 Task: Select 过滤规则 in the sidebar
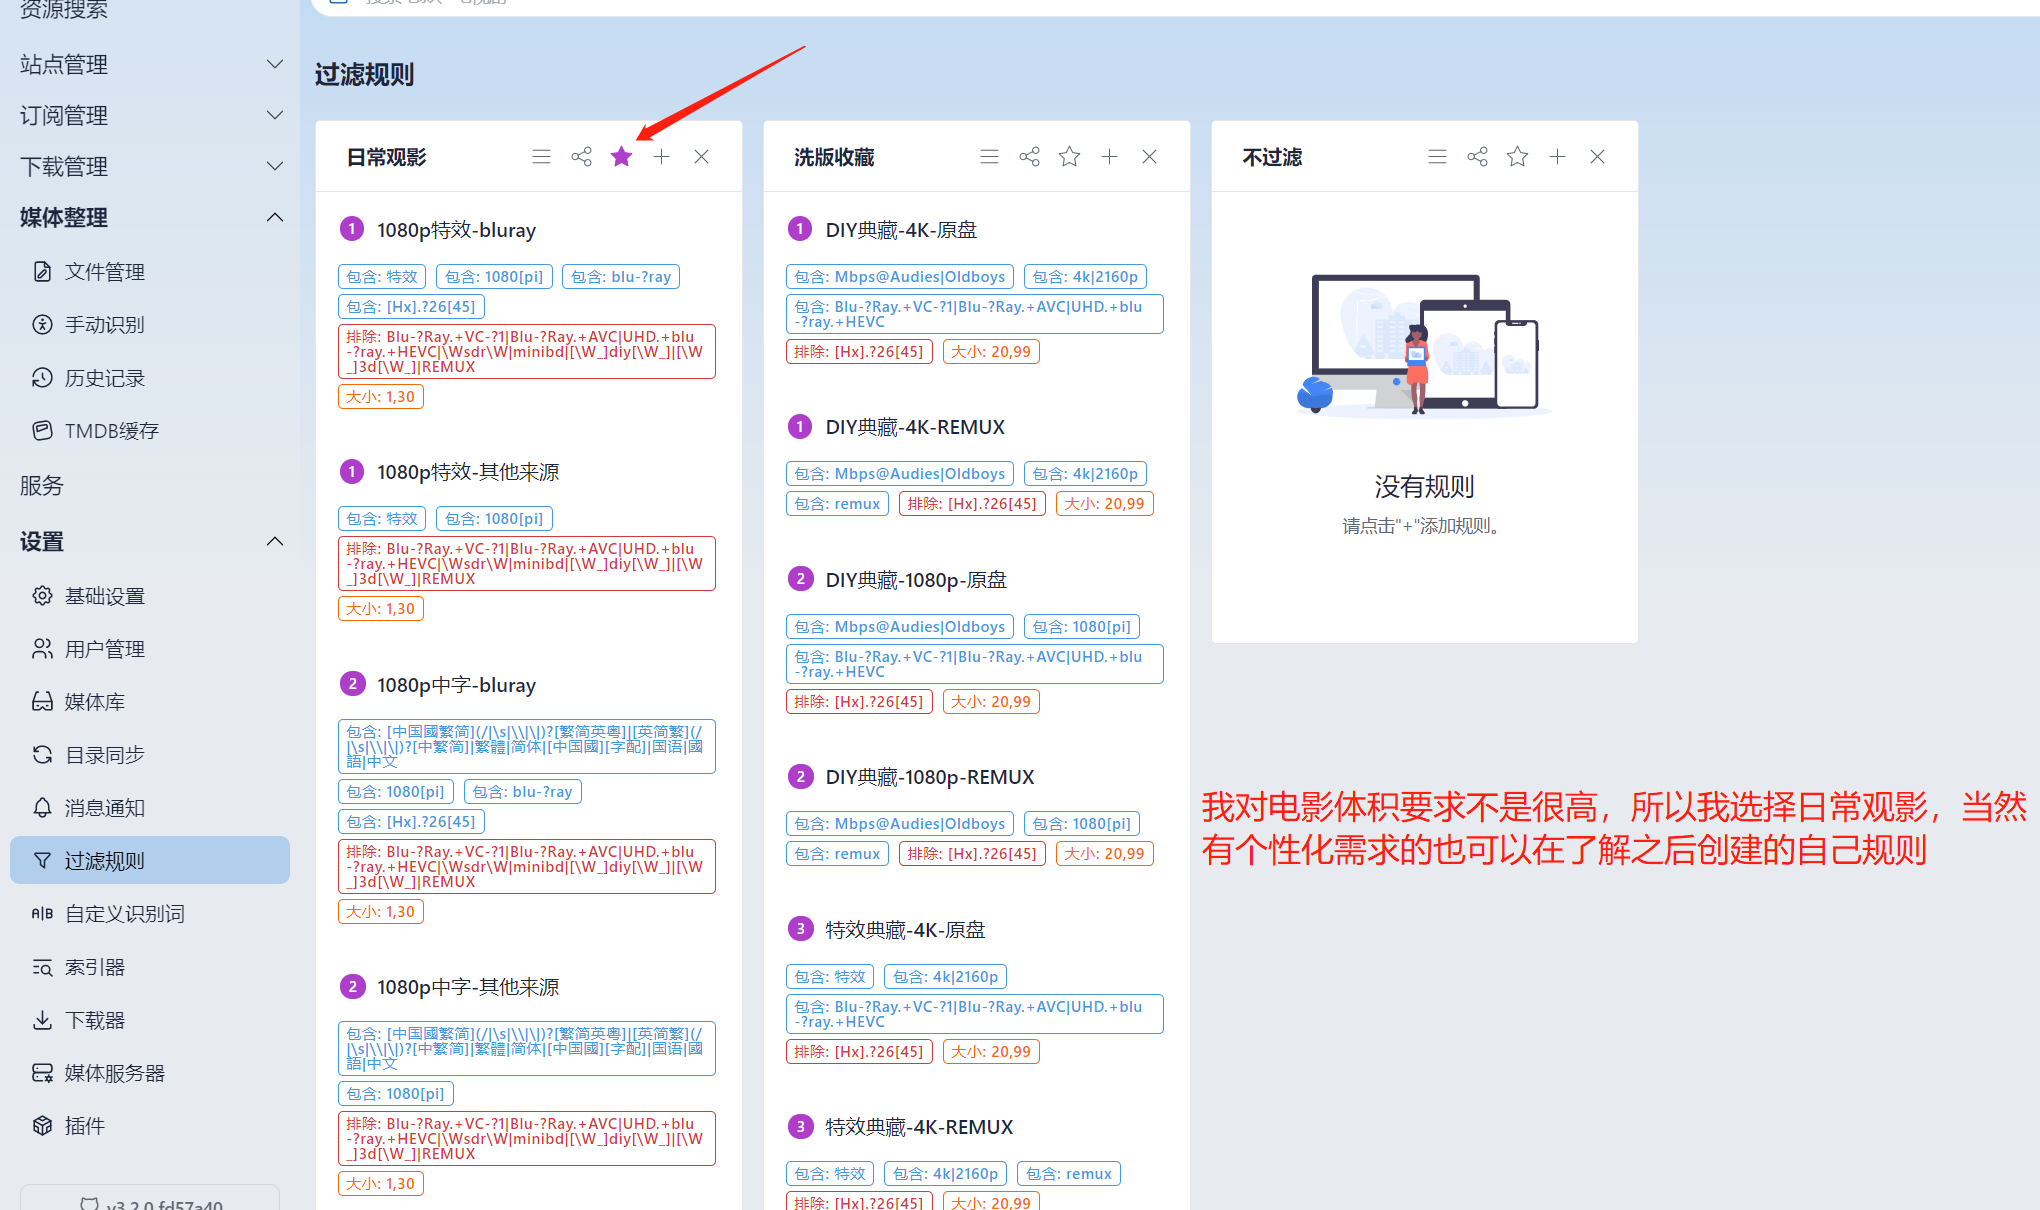[150, 860]
